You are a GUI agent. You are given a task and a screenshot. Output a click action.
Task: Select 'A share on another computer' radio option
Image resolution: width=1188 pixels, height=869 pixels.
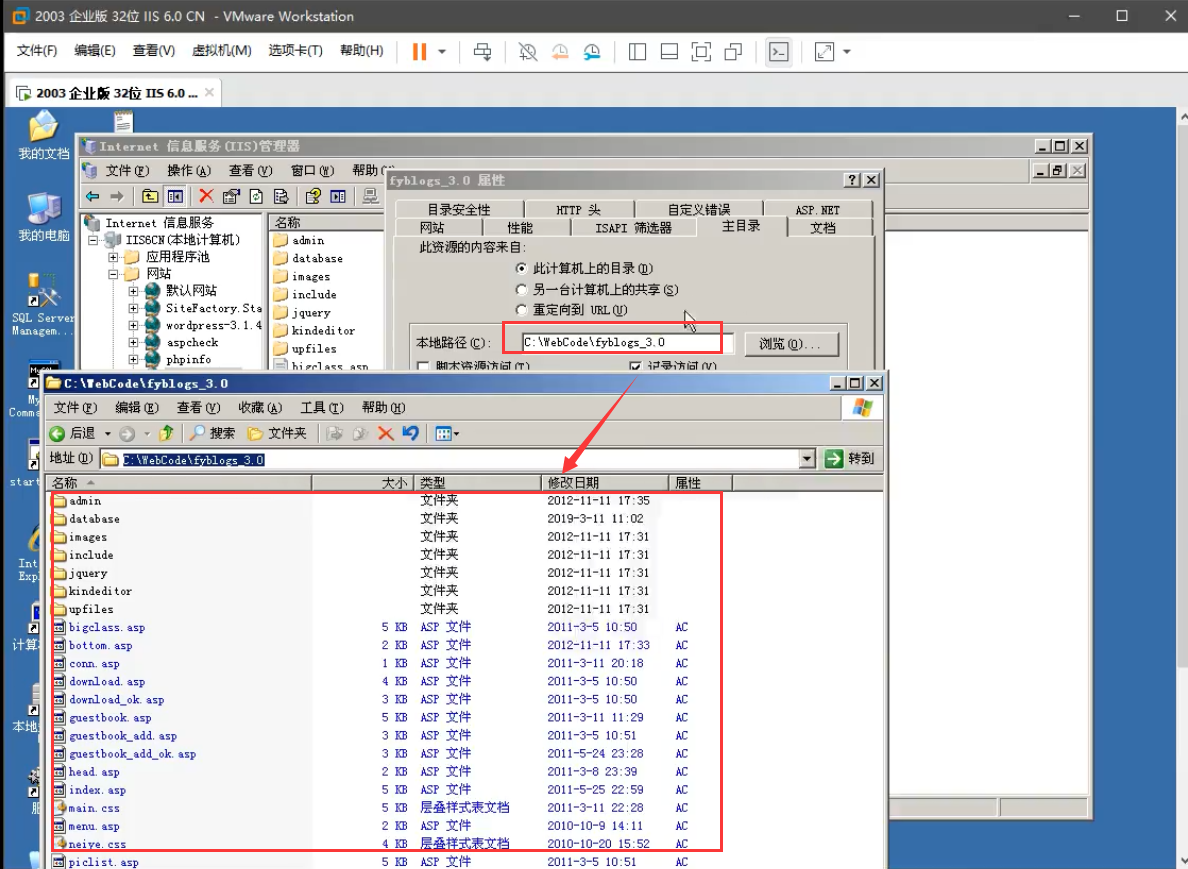pos(521,290)
